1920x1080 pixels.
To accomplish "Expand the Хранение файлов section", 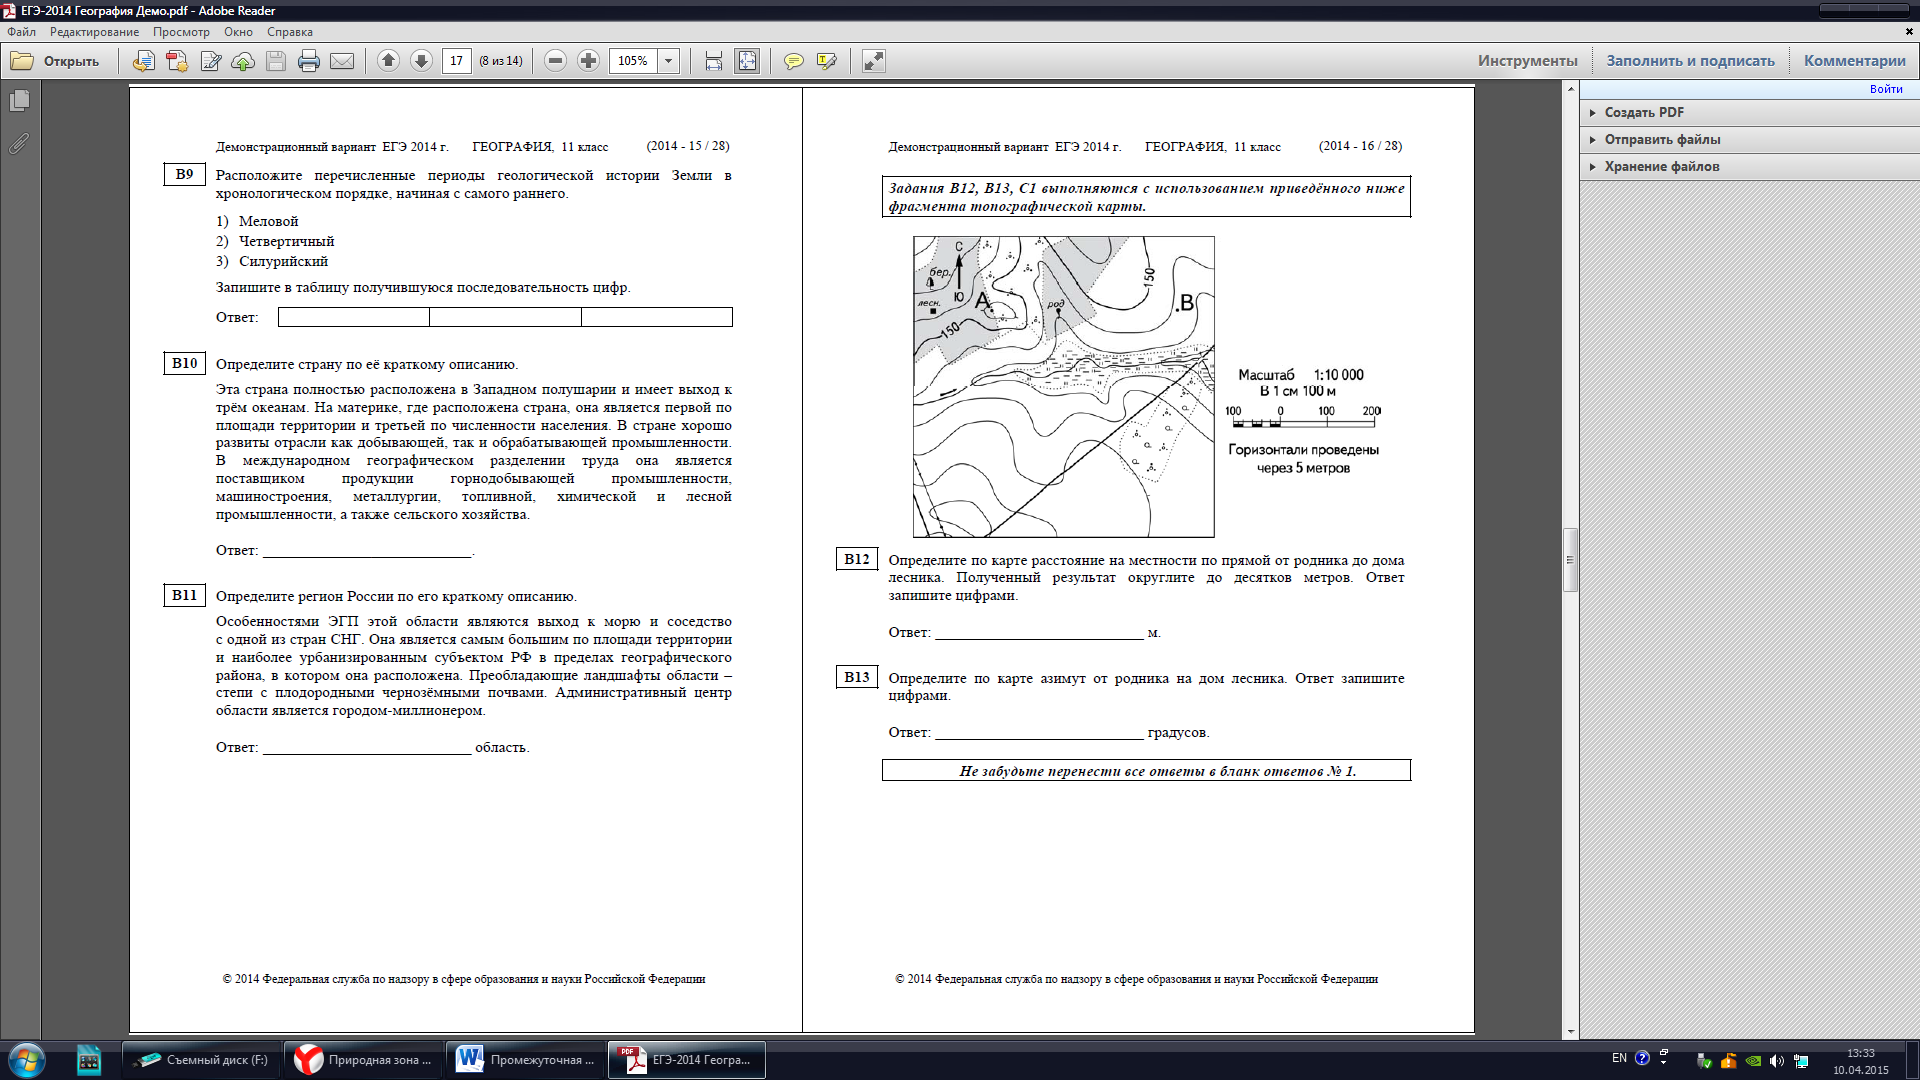I will point(1749,166).
